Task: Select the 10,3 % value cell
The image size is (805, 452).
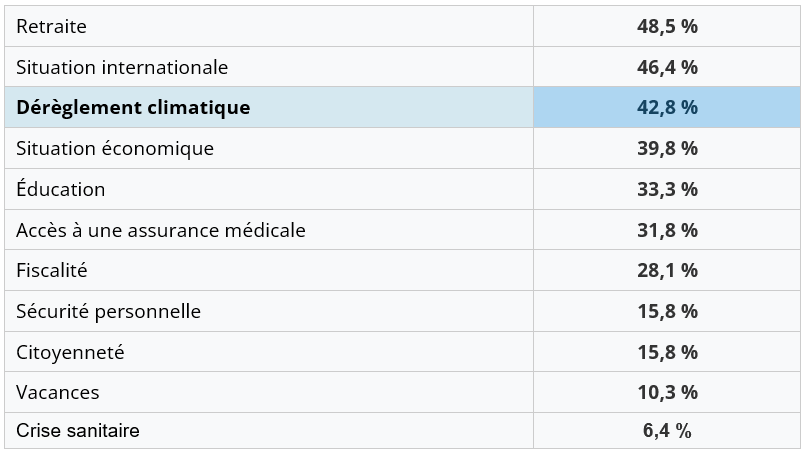Action: tap(667, 392)
